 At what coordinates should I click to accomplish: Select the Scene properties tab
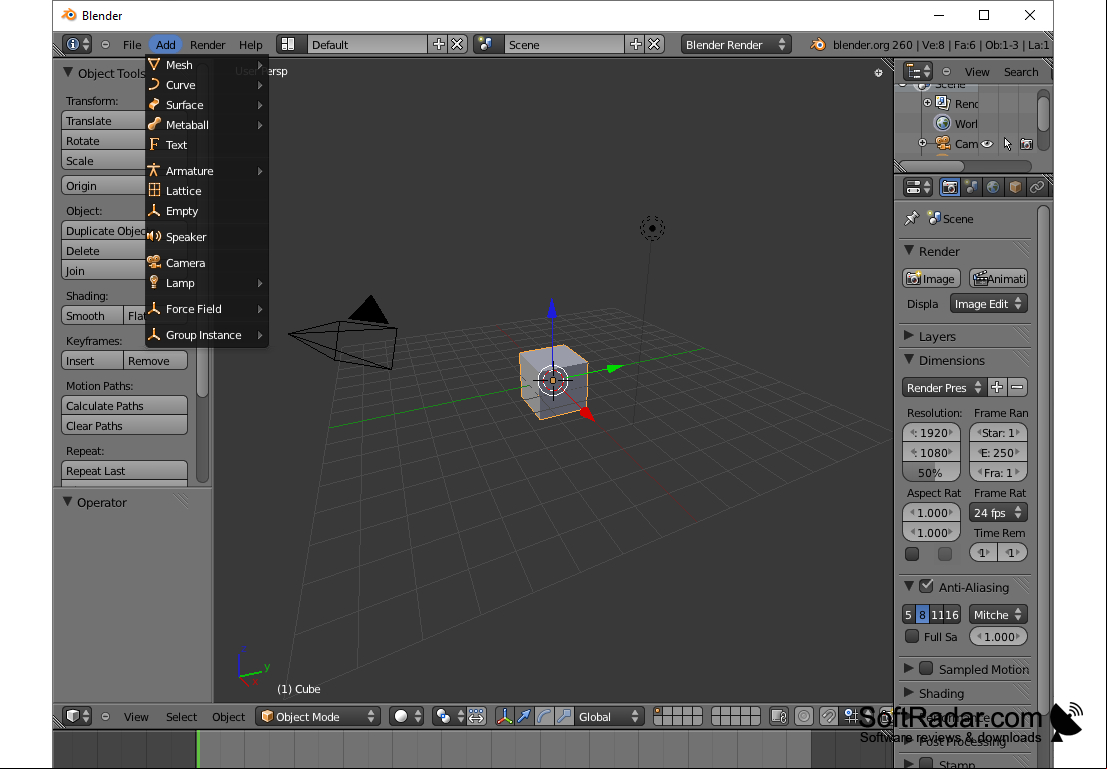click(971, 187)
